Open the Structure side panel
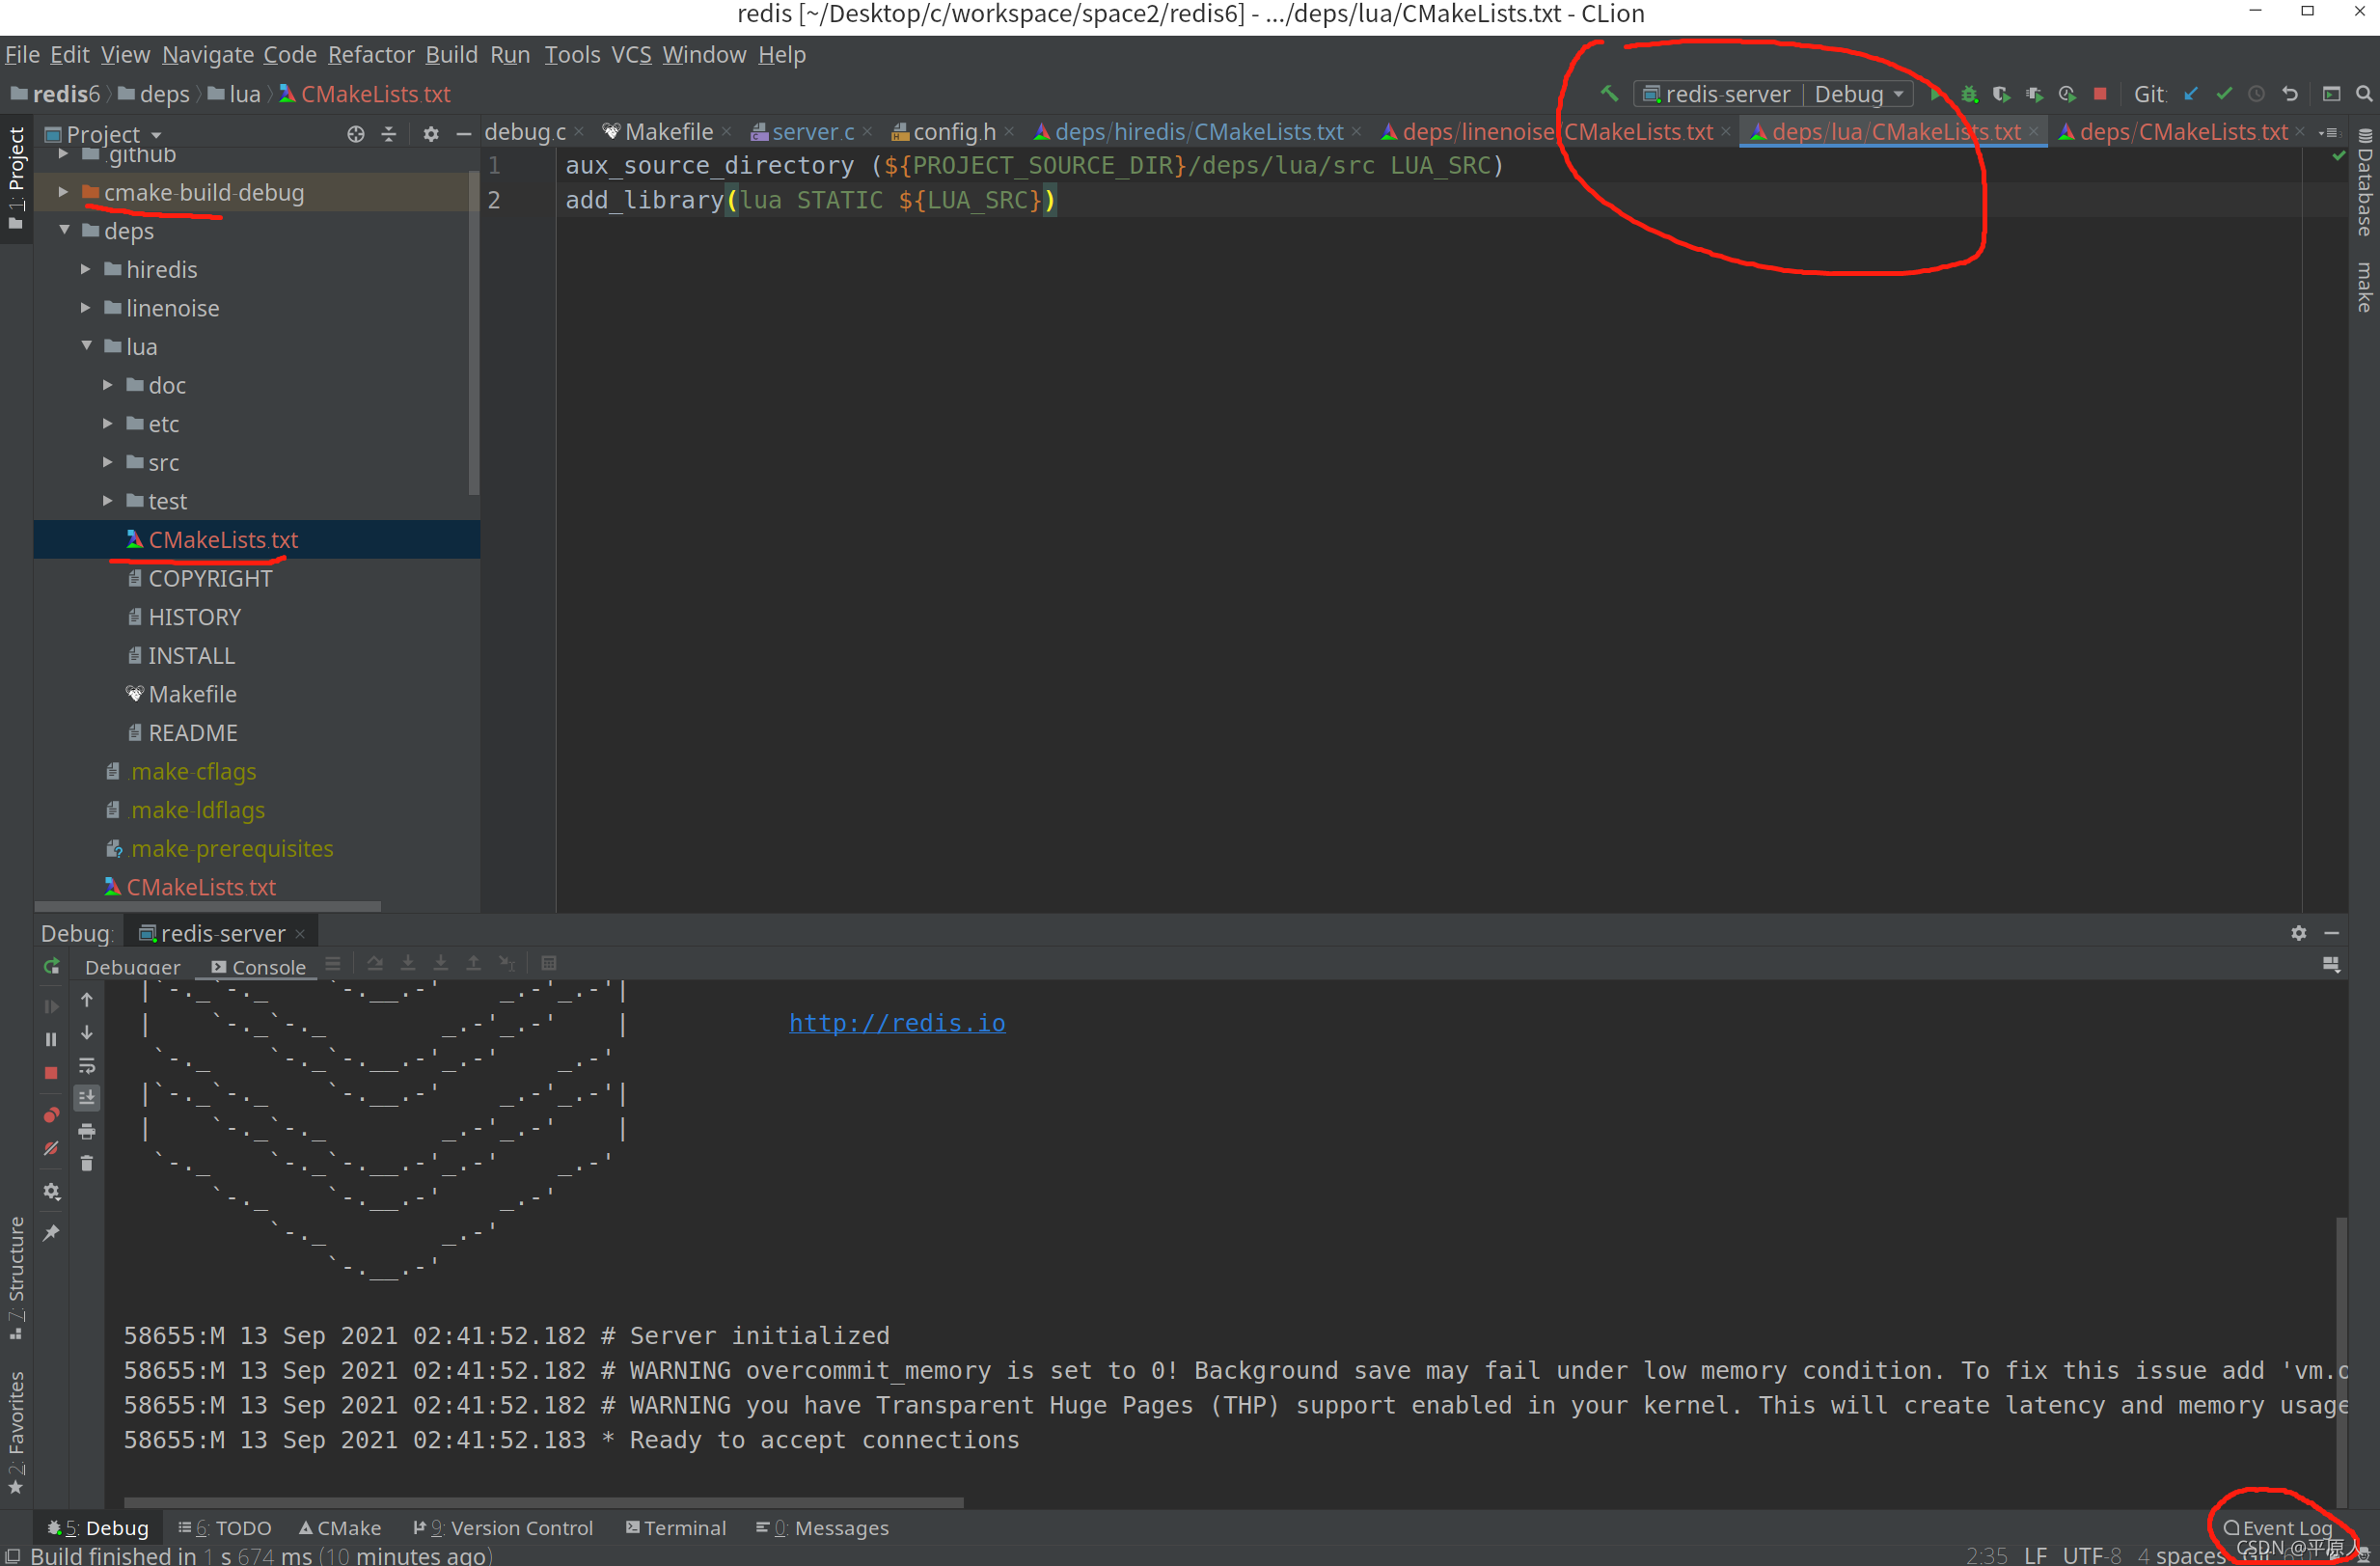 [16, 1278]
